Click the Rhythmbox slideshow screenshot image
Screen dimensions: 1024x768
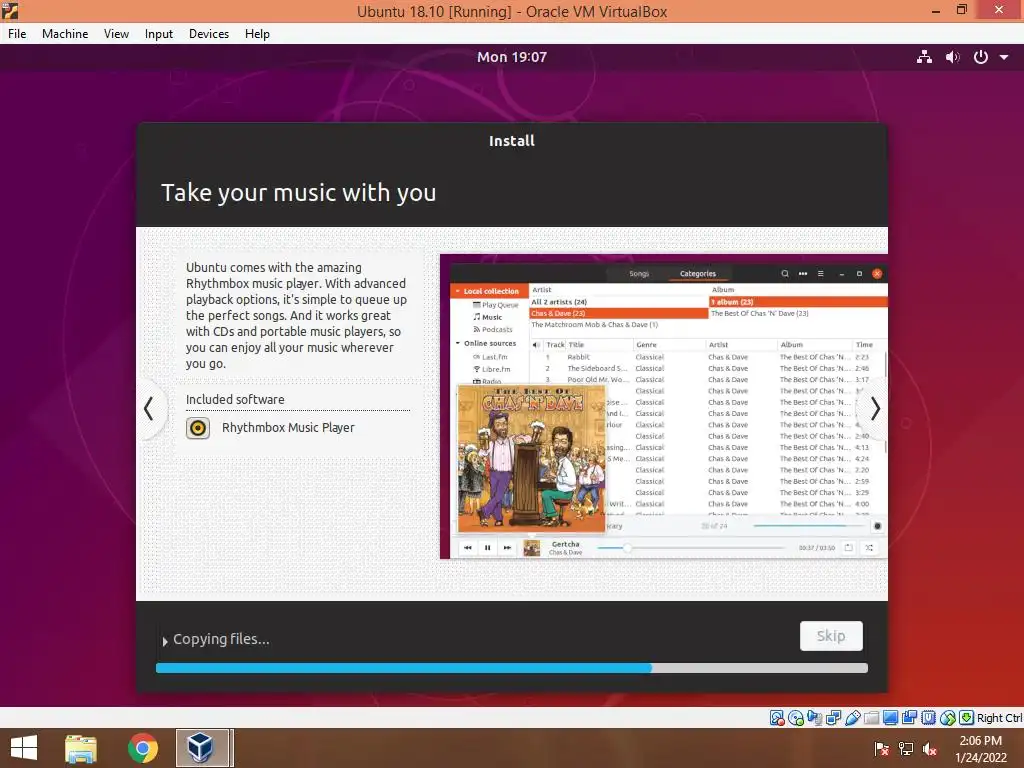point(664,406)
